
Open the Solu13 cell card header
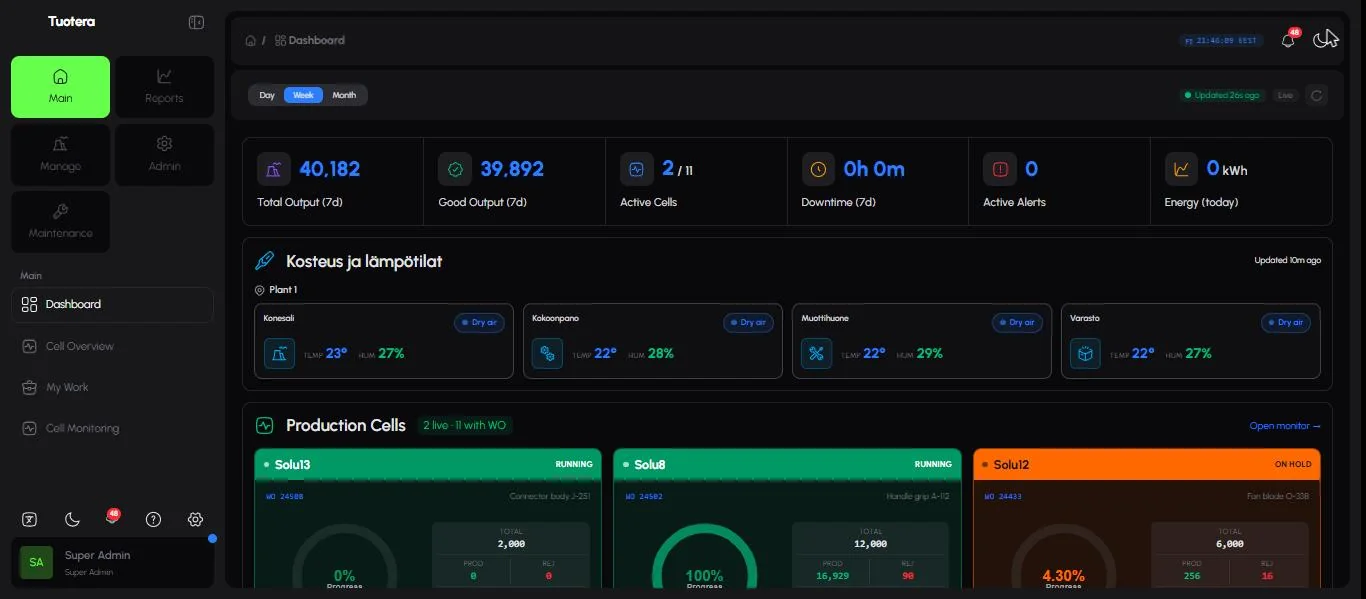point(428,464)
